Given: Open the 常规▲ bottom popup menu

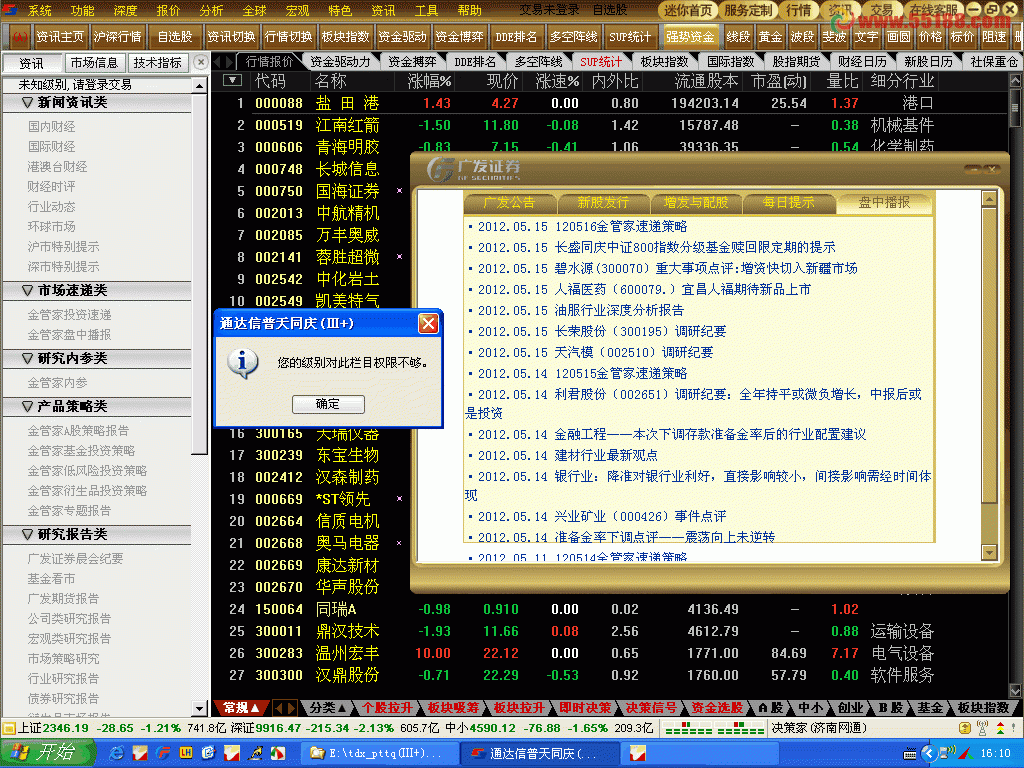Looking at the screenshot, I should click(x=240, y=708).
